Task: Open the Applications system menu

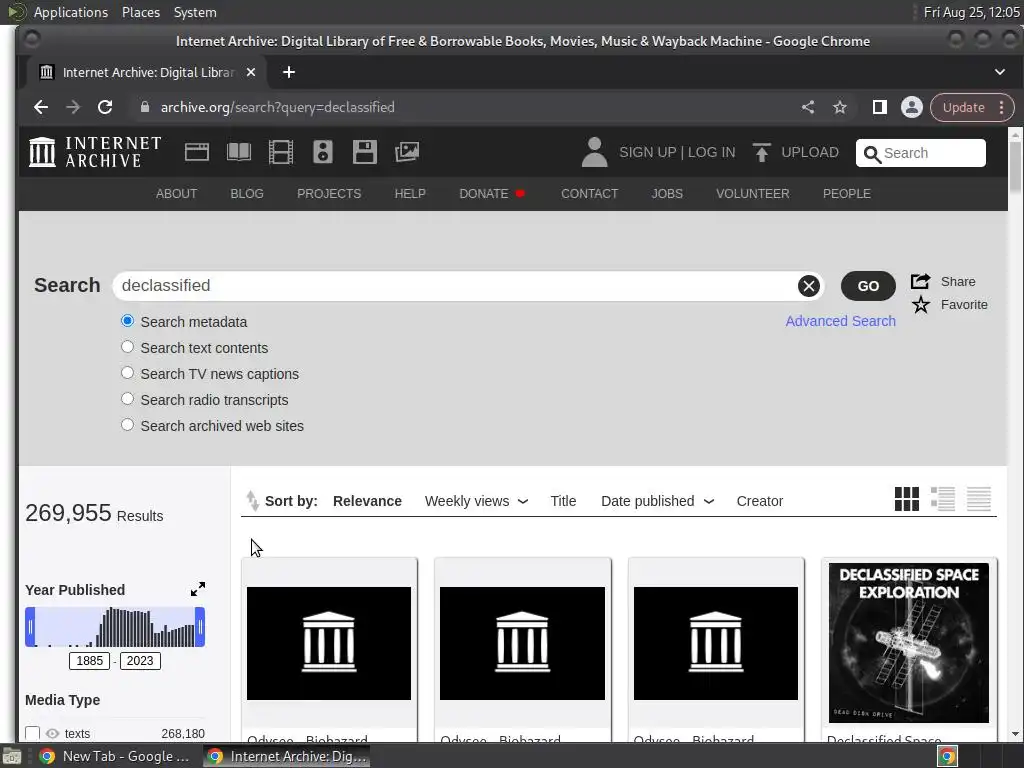Action: [71, 12]
